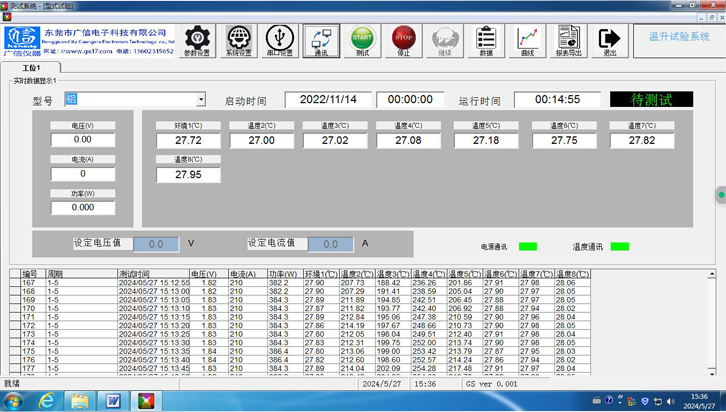This screenshot has height=412, width=726.
Task: Click the 退出 exit icon
Action: [609, 41]
